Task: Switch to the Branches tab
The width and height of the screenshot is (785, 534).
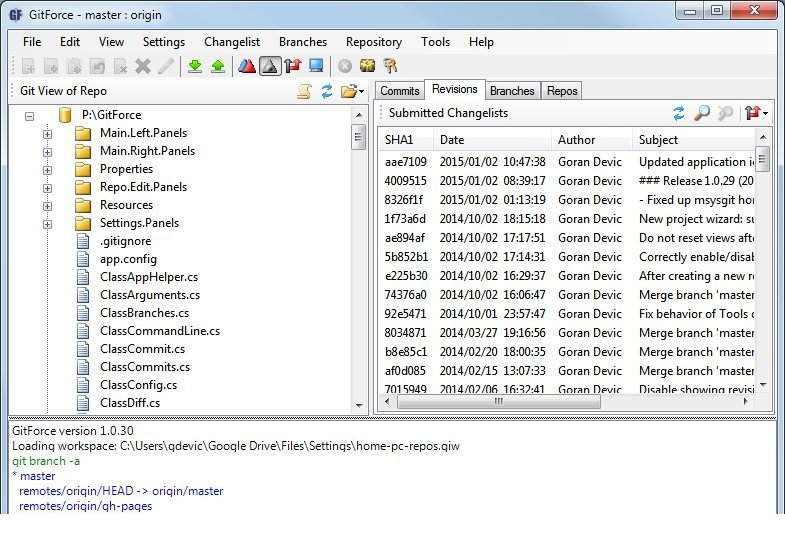Action: pos(512,91)
